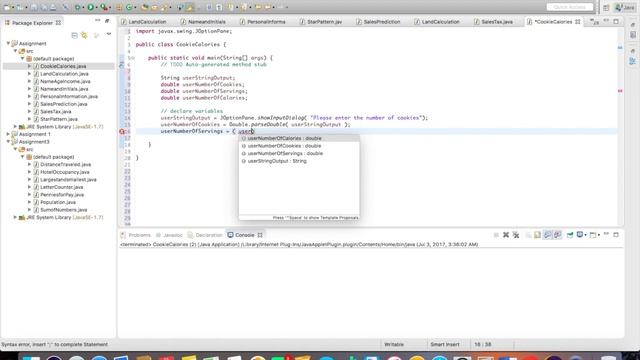Click Terminate square icon in Console toolbar
640x360 pixels.
(496, 235)
